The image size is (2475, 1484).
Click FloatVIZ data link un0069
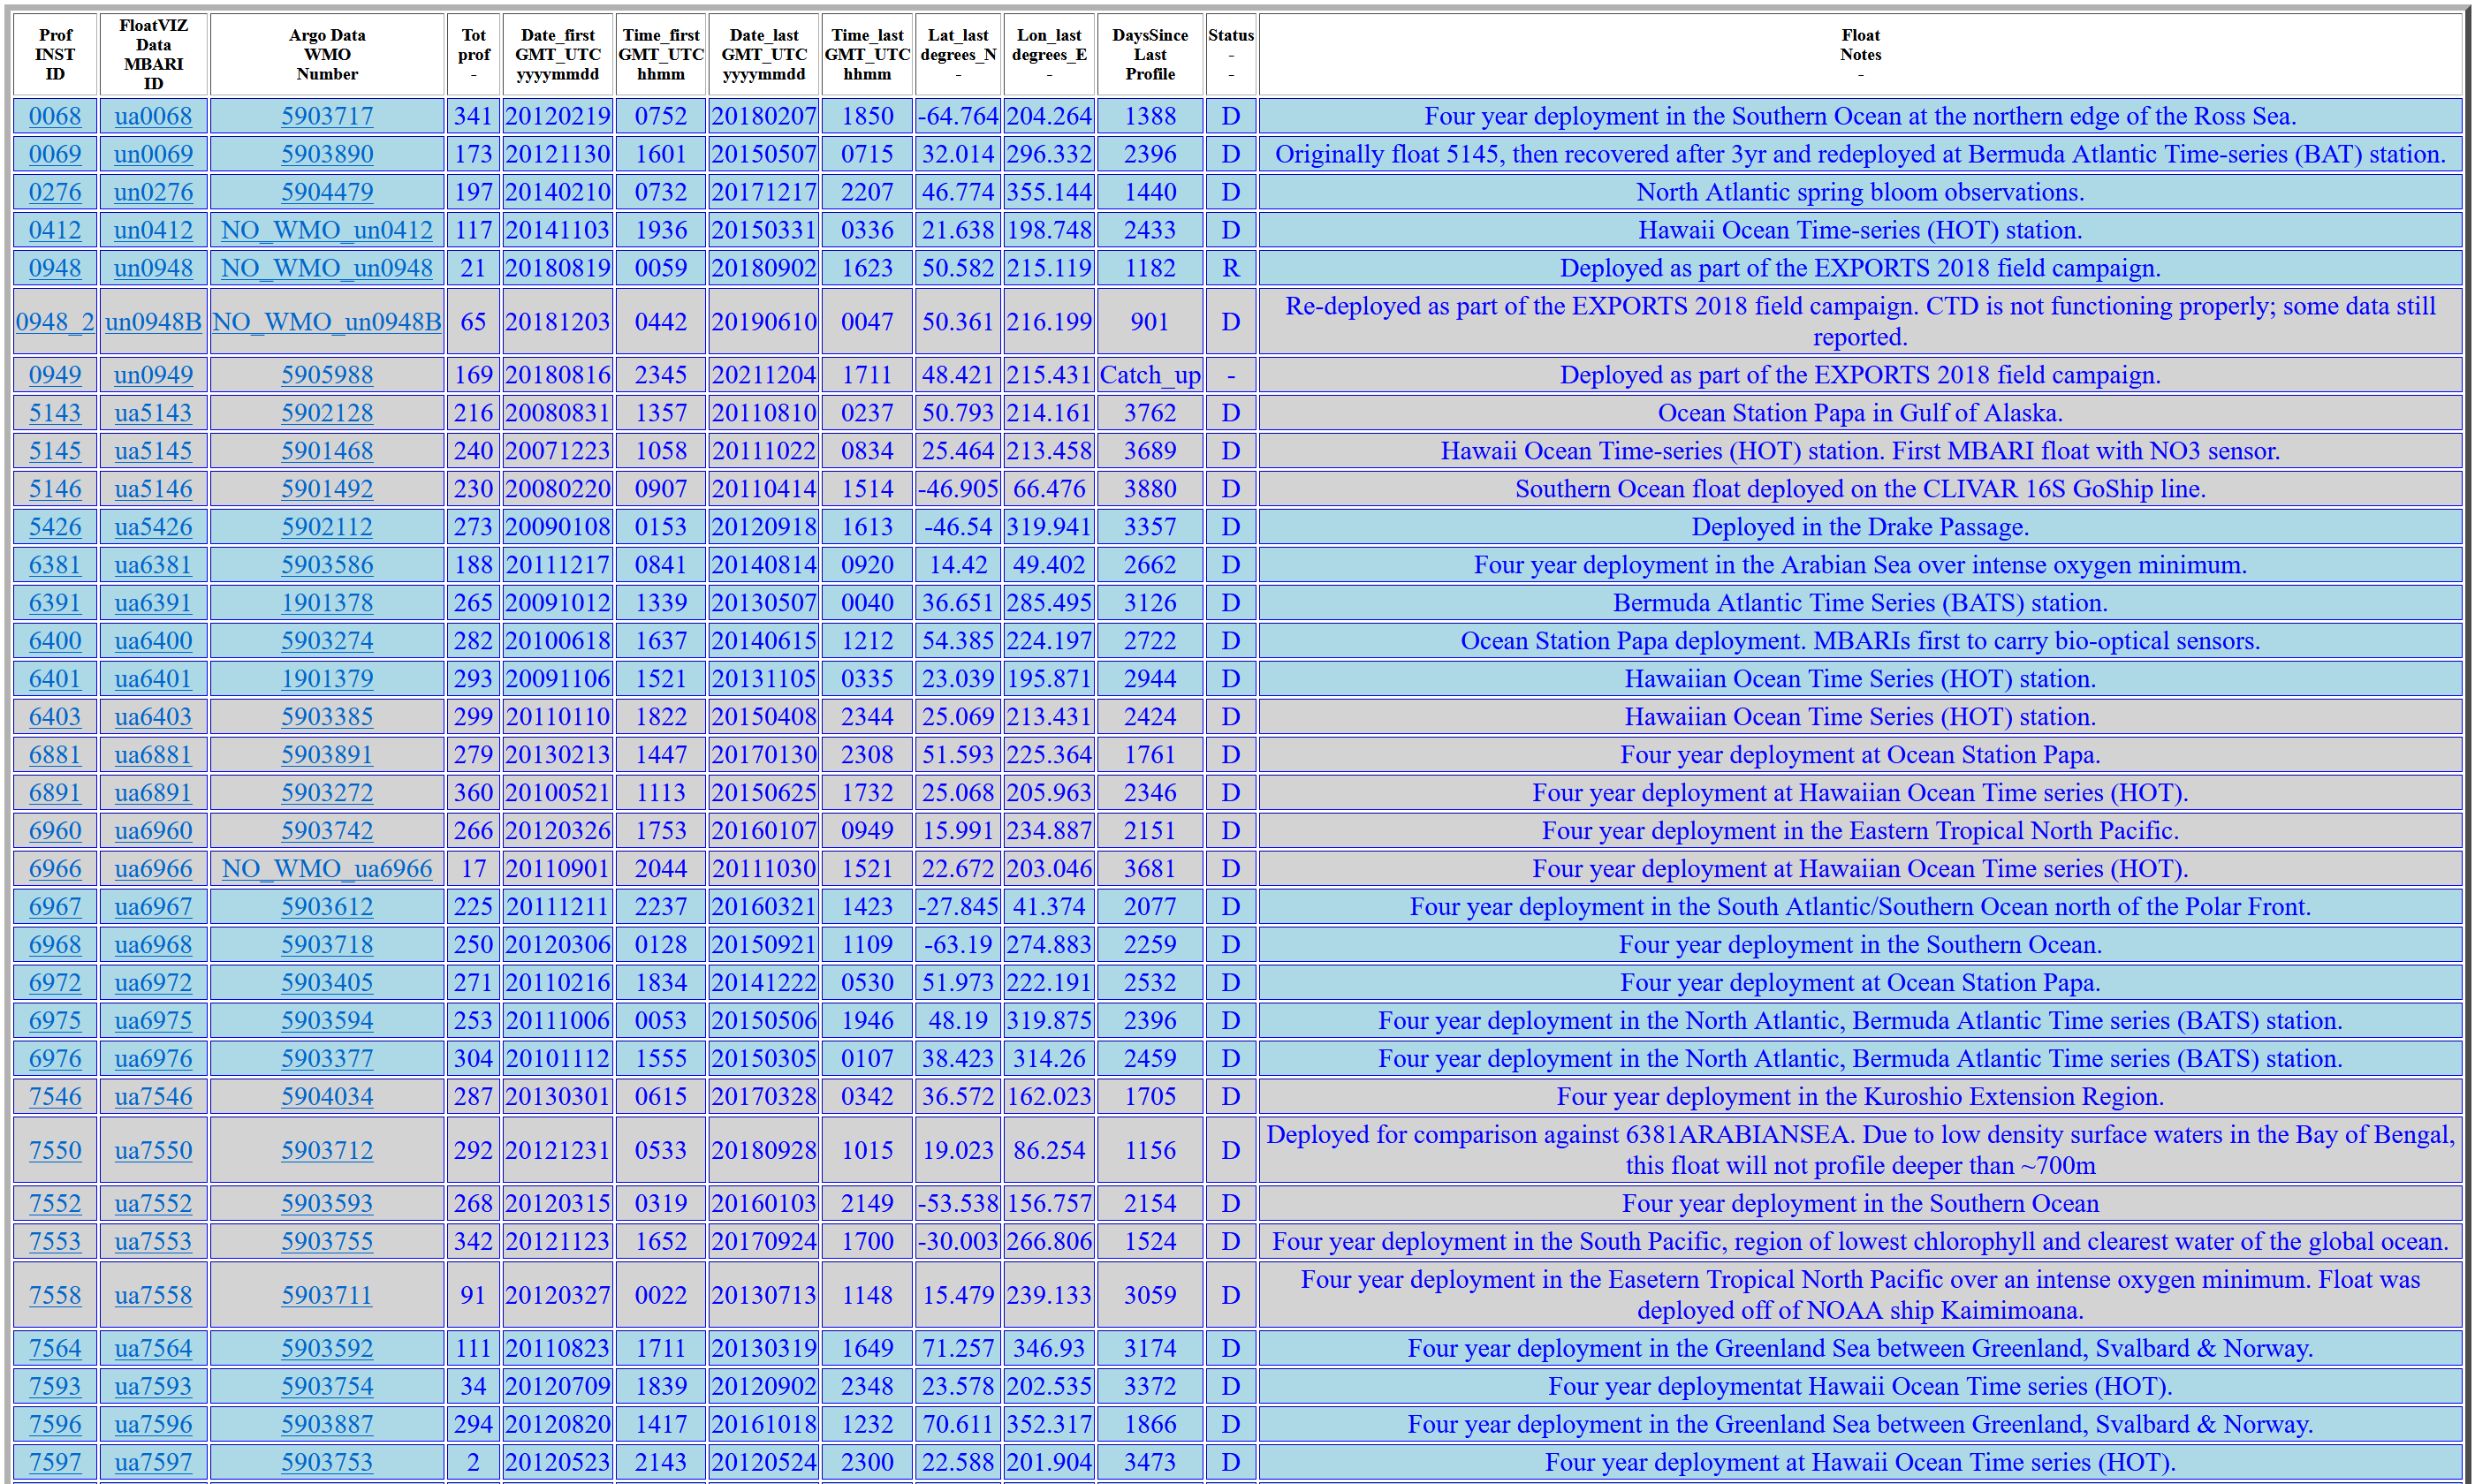coord(153,154)
